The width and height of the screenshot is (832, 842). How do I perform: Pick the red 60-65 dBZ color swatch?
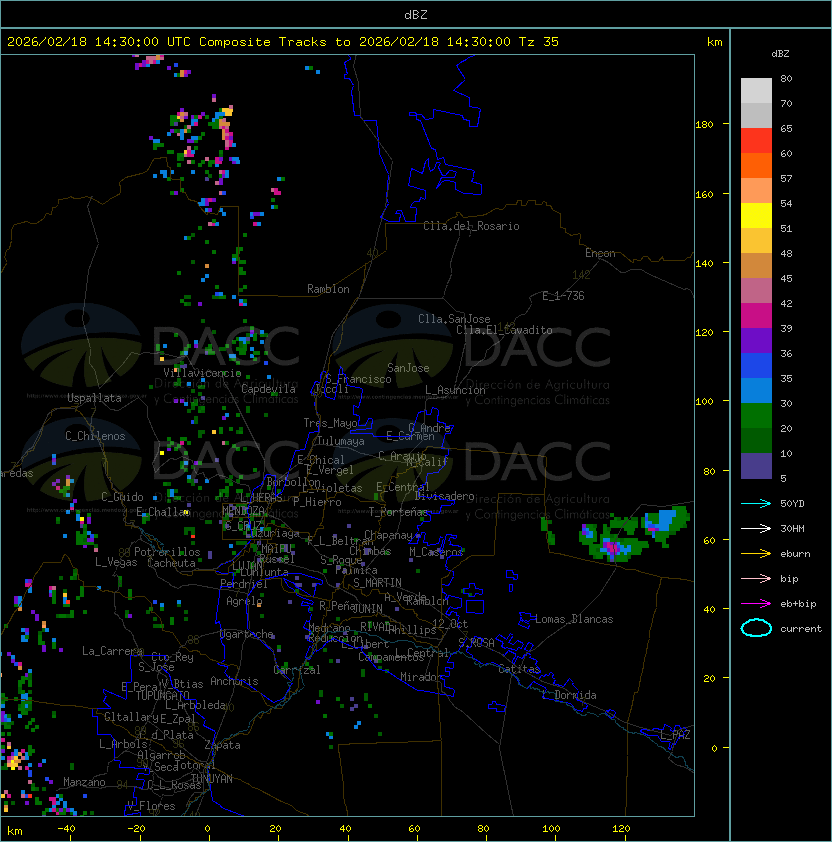[756, 141]
